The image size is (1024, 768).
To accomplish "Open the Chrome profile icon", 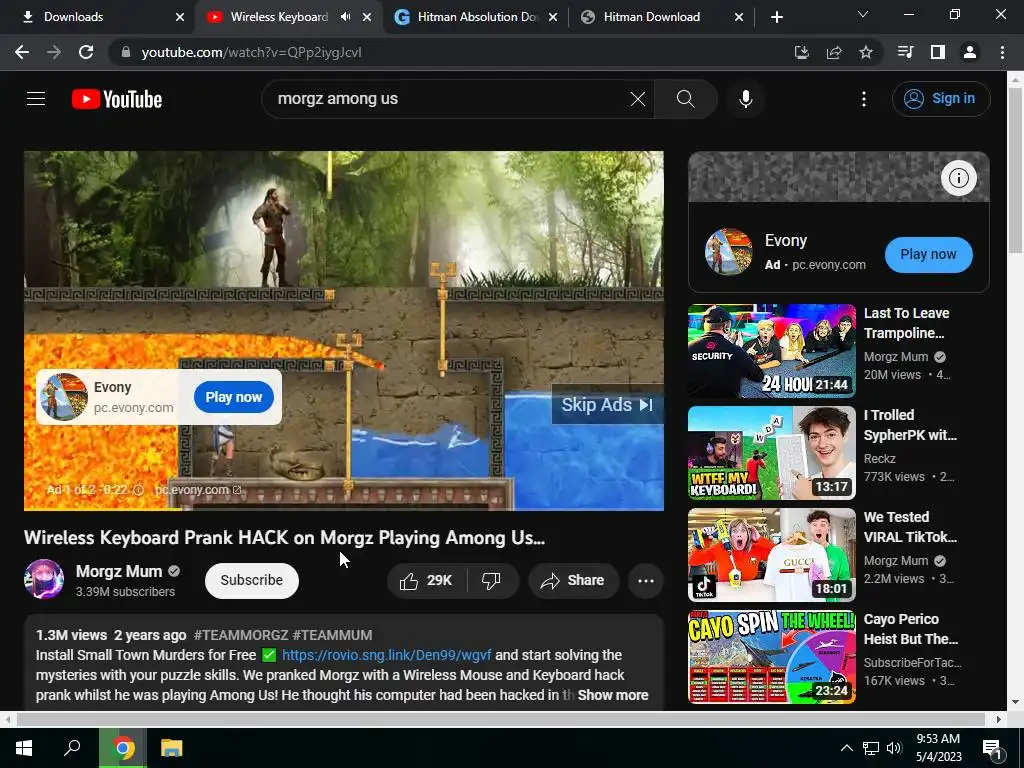I will click(x=970, y=52).
